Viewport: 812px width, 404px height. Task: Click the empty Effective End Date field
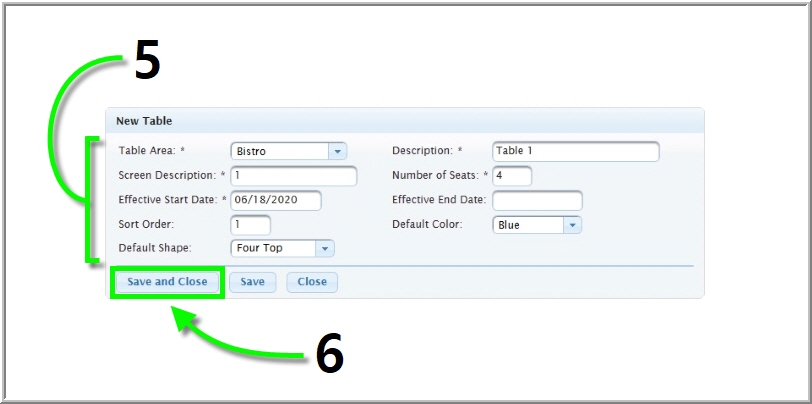point(537,200)
